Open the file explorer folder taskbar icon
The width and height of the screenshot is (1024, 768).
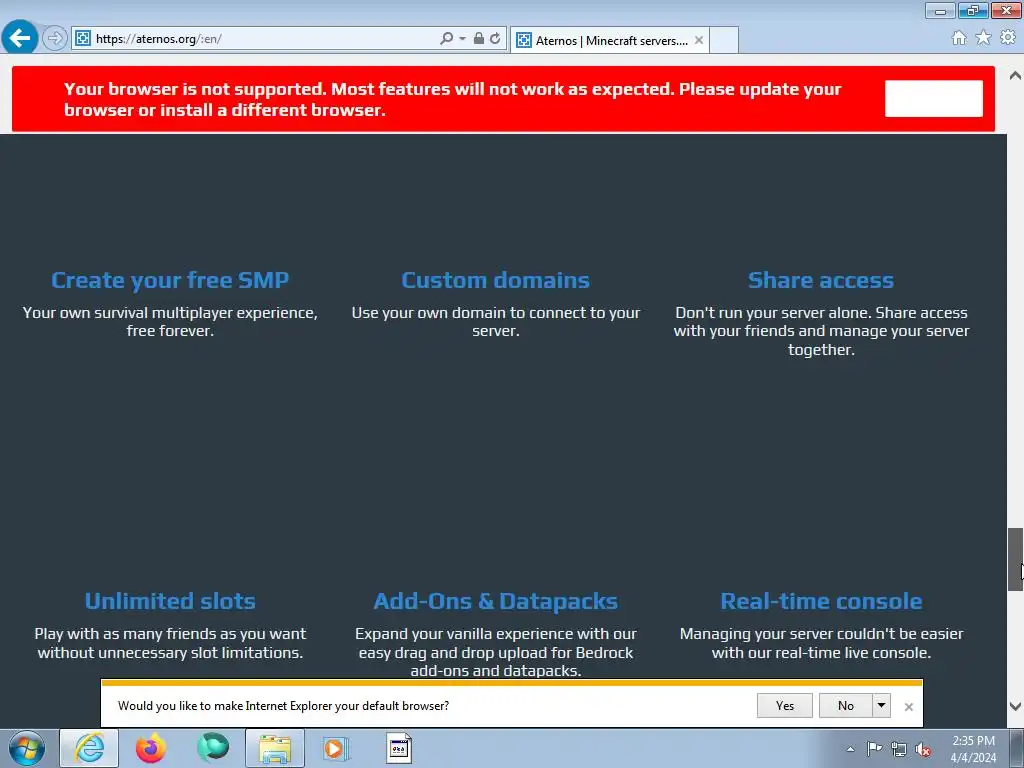[x=275, y=748]
